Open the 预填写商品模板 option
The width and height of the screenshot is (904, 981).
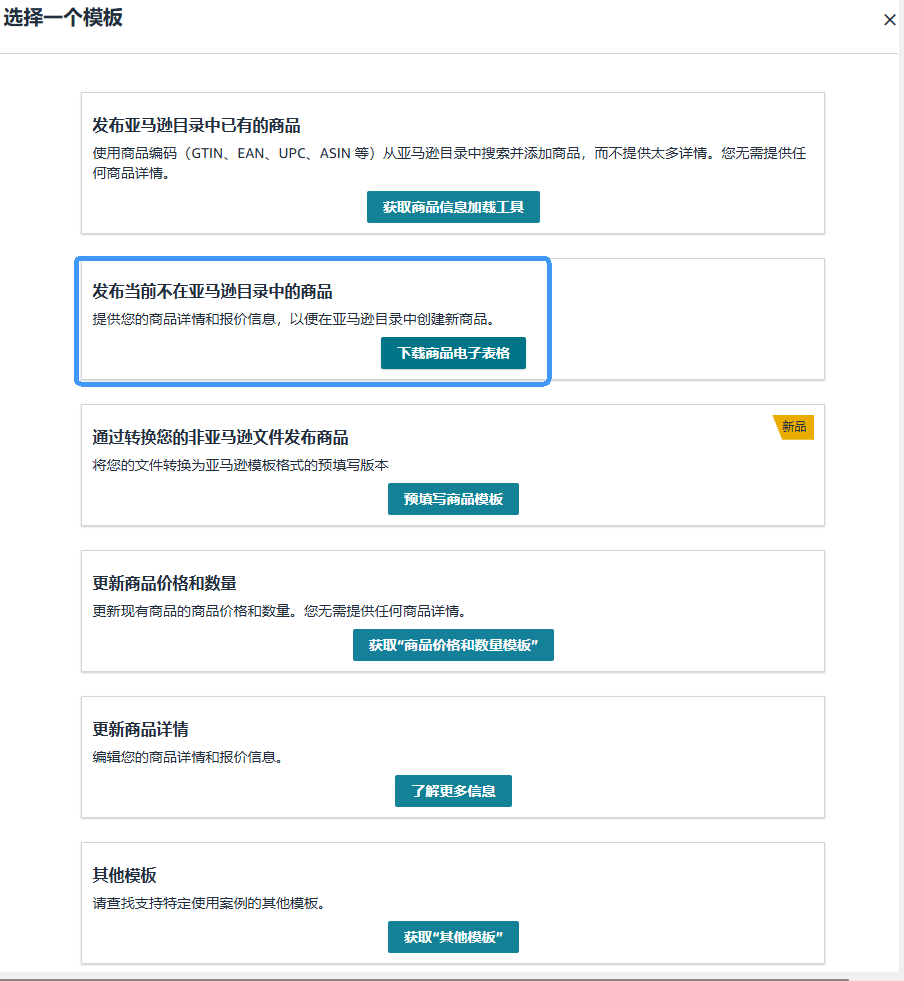coord(453,499)
